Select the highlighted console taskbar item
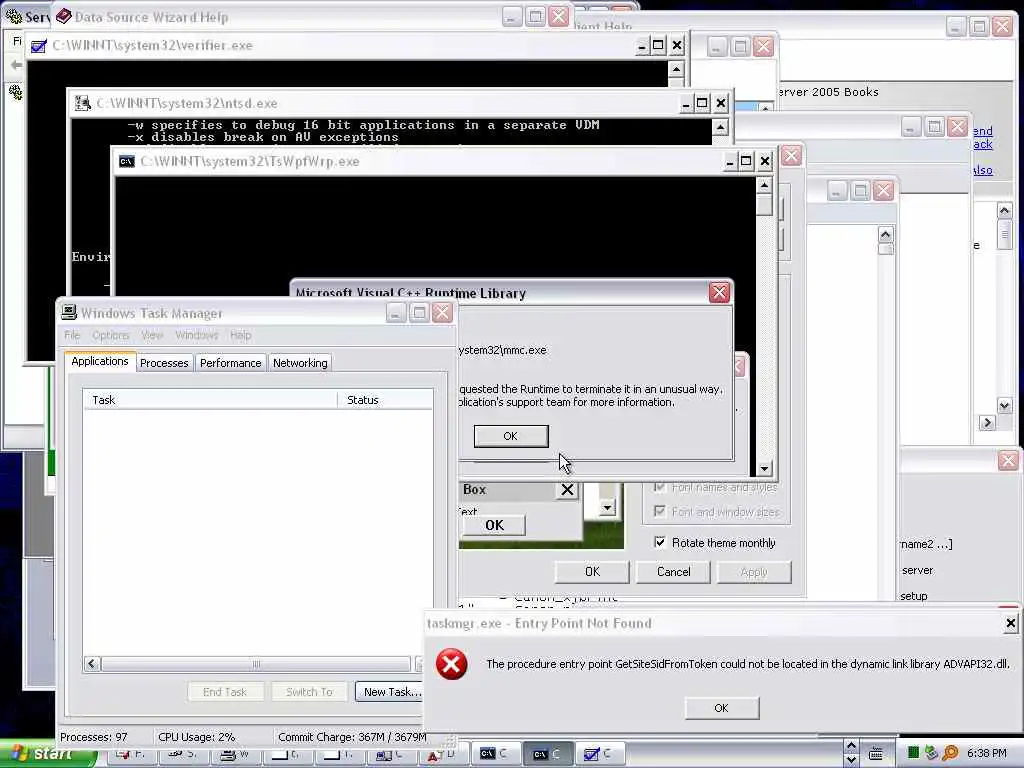1024x768 pixels. click(547, 754)
